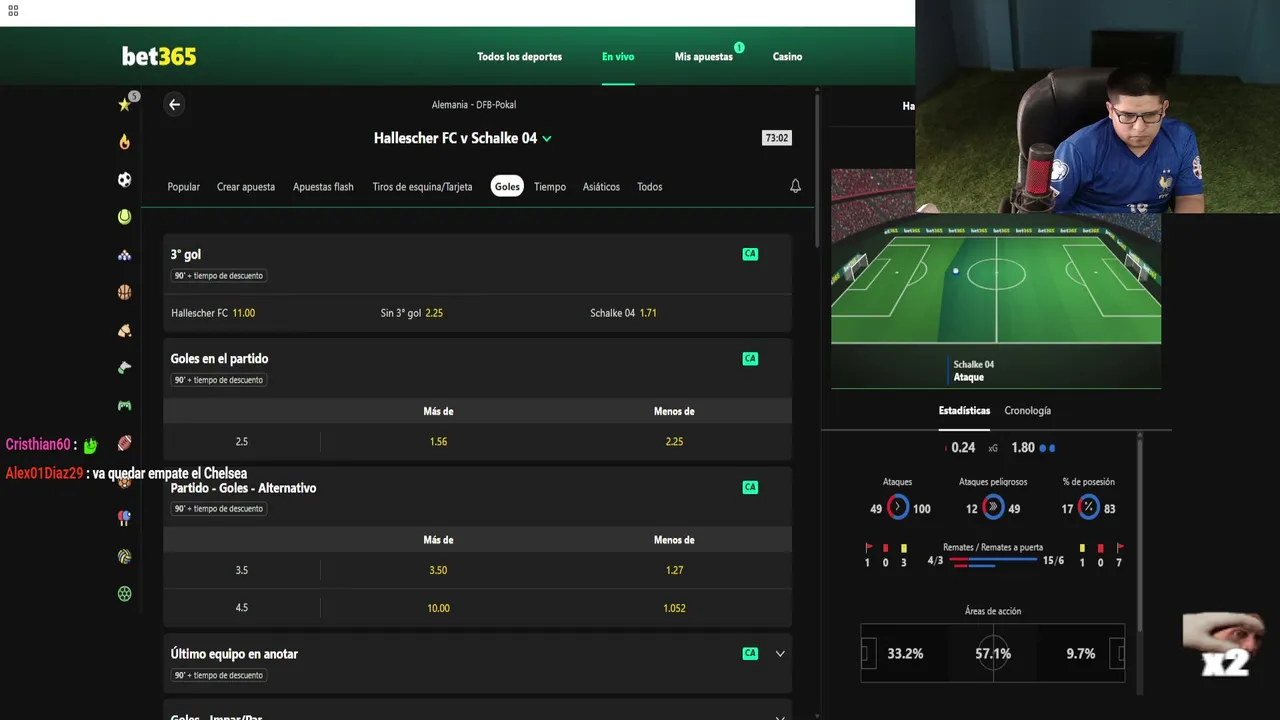Click the bet365 logo

point(159,56)
